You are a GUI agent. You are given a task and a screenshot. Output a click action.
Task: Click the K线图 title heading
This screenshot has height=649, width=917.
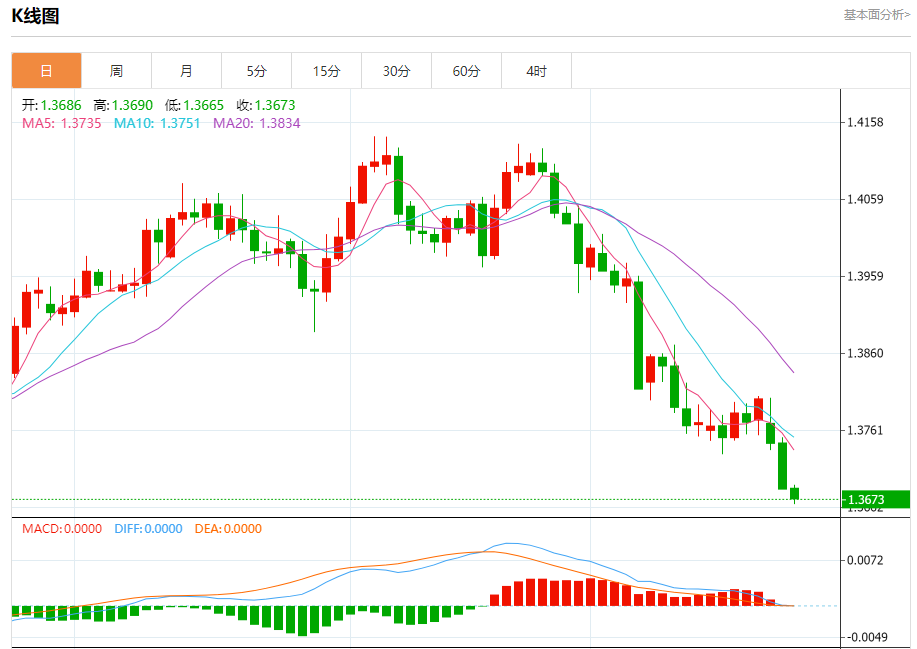click(x=35, y=16)
